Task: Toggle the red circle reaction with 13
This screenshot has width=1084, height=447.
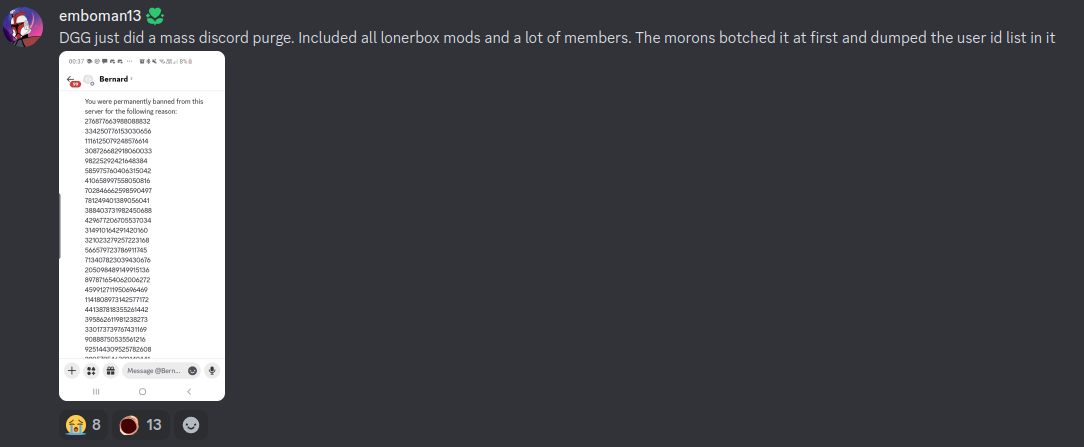Action: click(x=141, y=425)
